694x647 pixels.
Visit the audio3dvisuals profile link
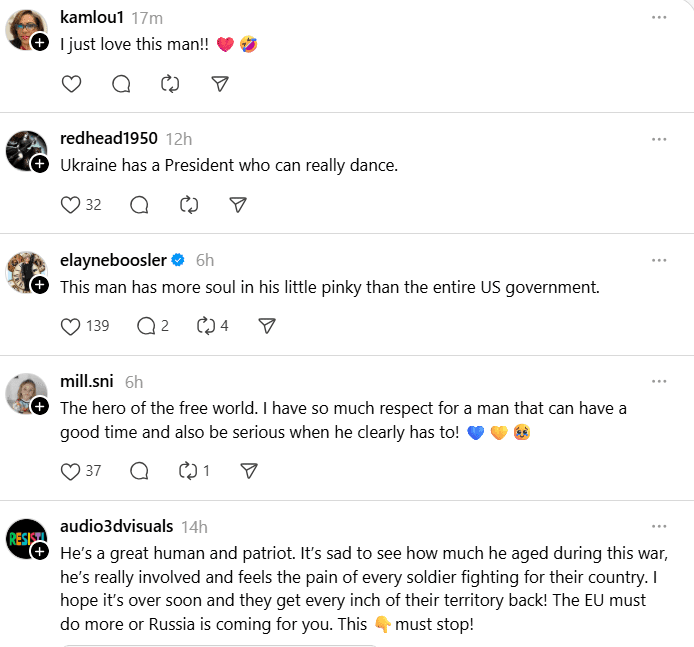(x=116, y=526)
